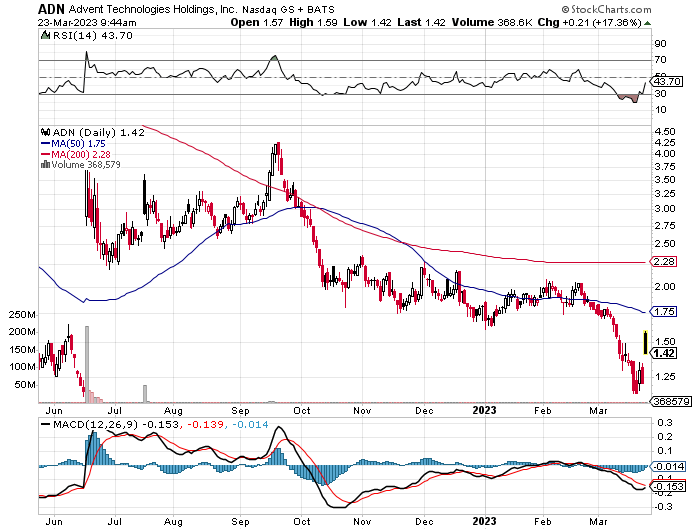695x532 pixels.
Task: Click the blue MA(50) line swatch
Action: (46, 144)
